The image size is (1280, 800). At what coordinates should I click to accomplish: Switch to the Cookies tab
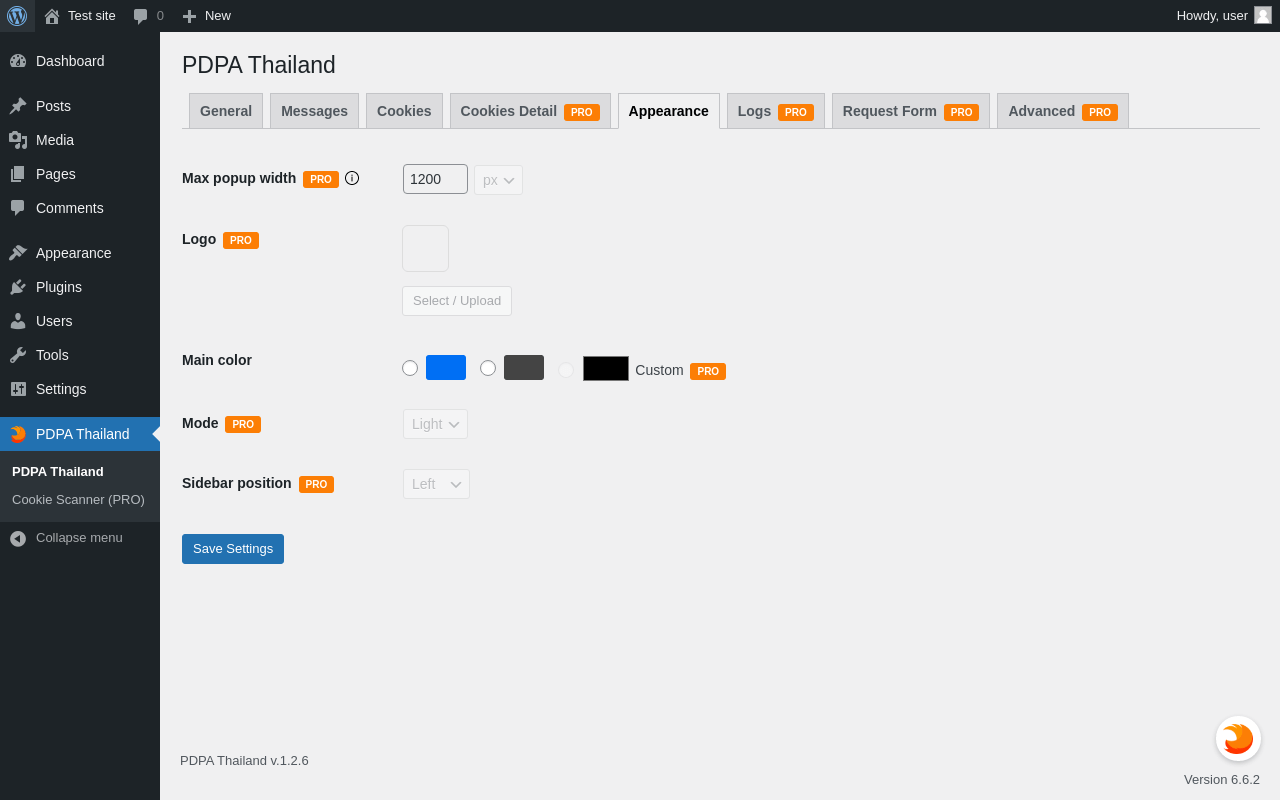404,111
